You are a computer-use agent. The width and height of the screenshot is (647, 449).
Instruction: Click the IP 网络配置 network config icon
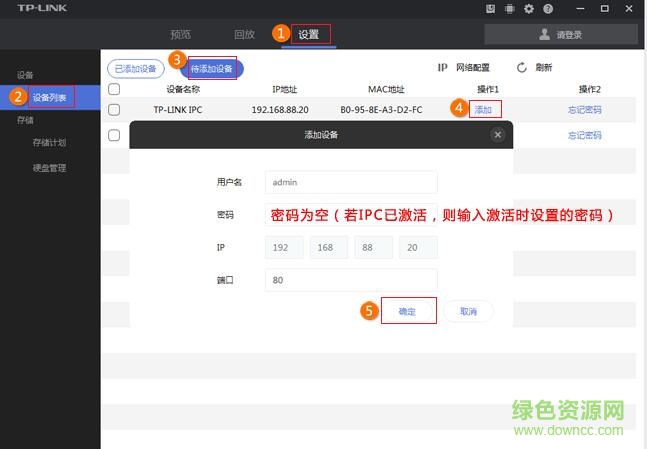click(442, 68)
